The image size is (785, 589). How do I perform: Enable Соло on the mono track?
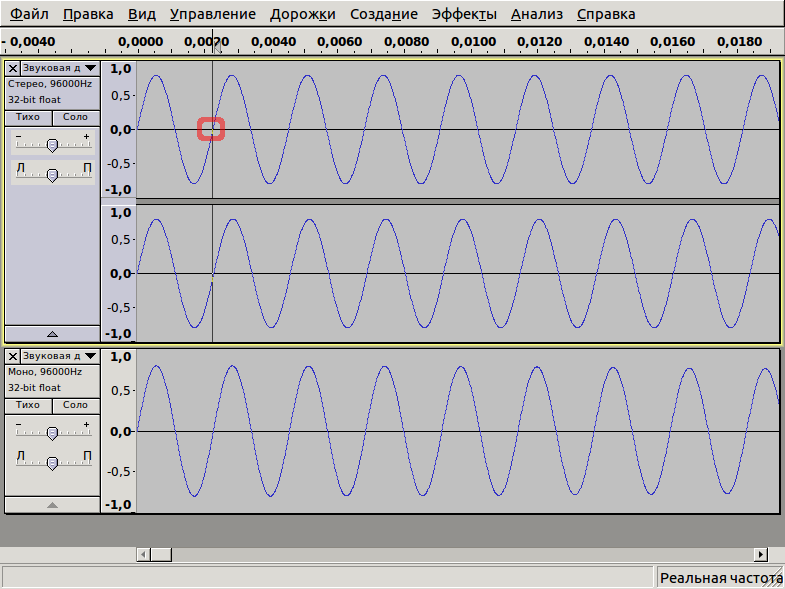tap(75, 405)
